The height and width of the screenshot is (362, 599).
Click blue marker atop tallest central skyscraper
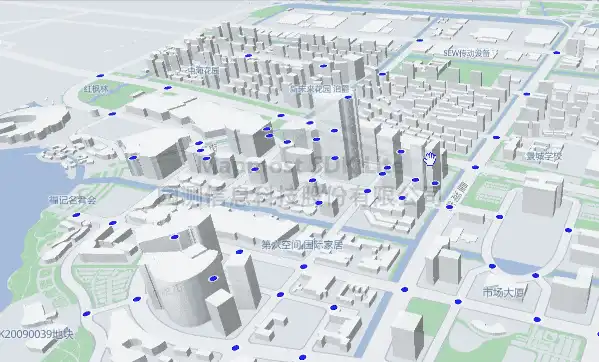tap(348, 98)
